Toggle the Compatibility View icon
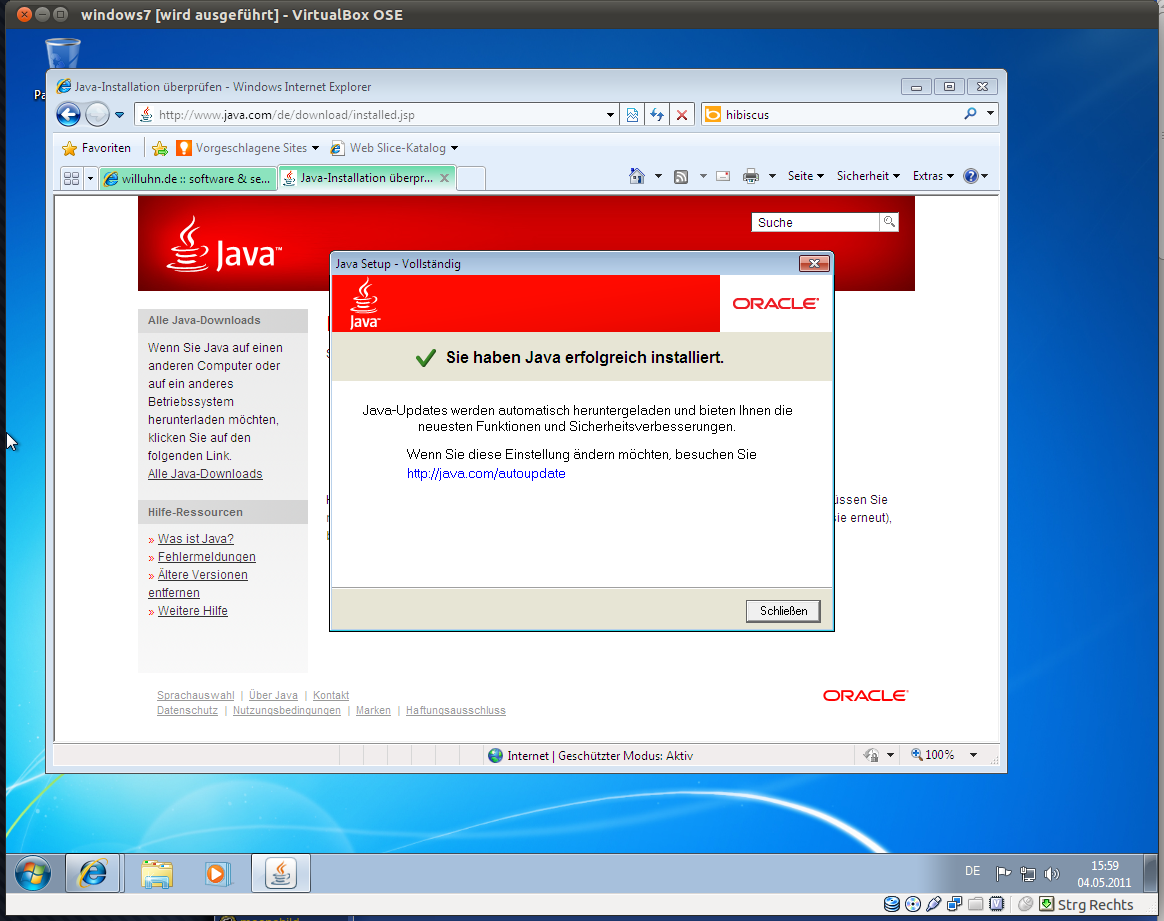This screenshot has height=921, width=1164. 632,114
